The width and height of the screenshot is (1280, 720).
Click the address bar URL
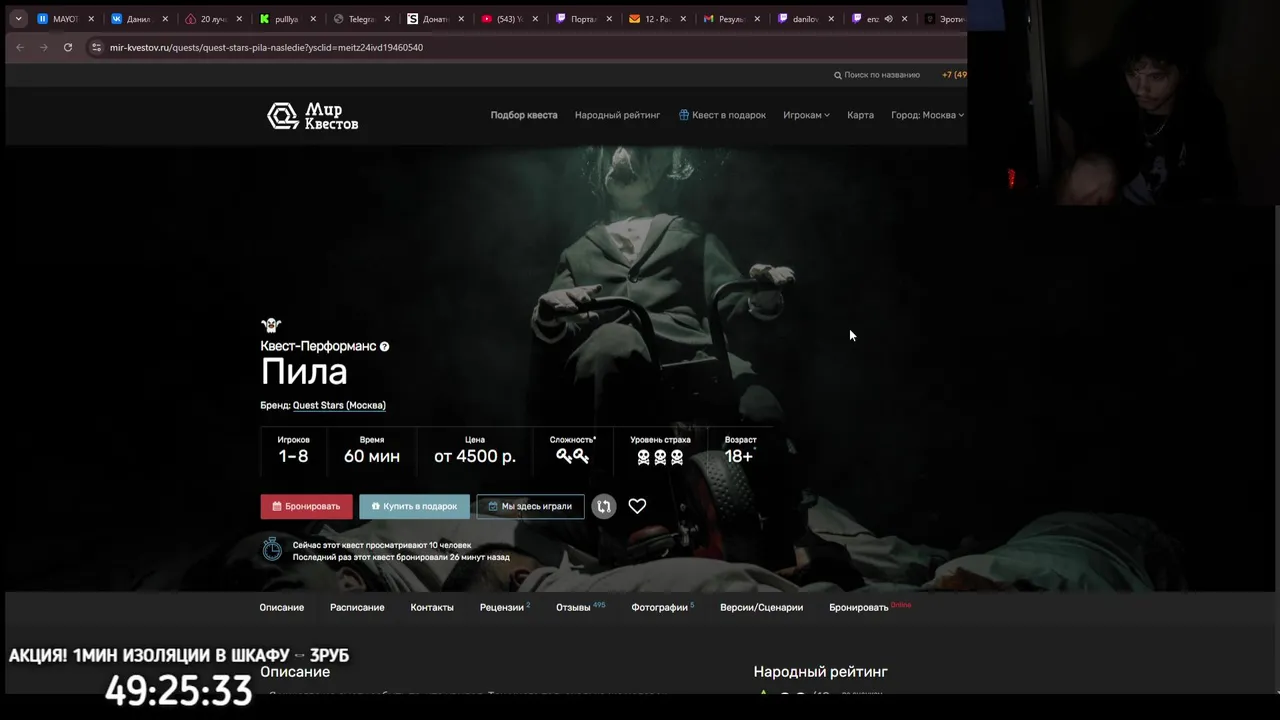pos(266,47)
